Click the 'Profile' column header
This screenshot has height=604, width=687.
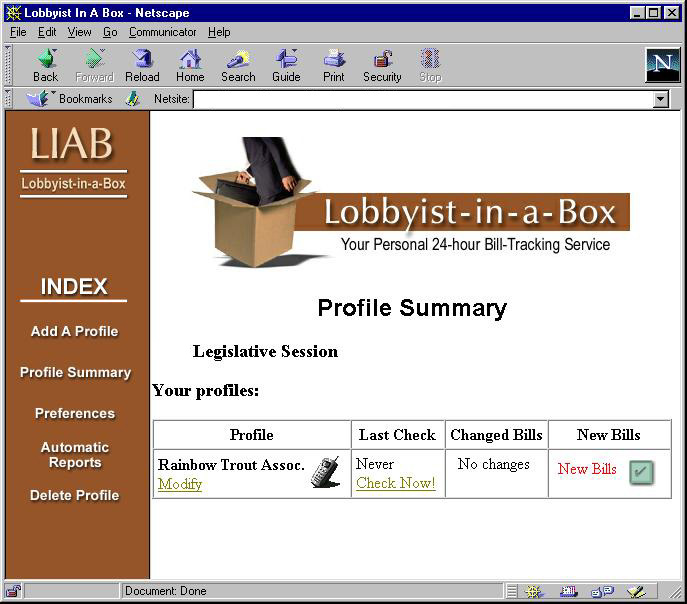tap(251, 434)
